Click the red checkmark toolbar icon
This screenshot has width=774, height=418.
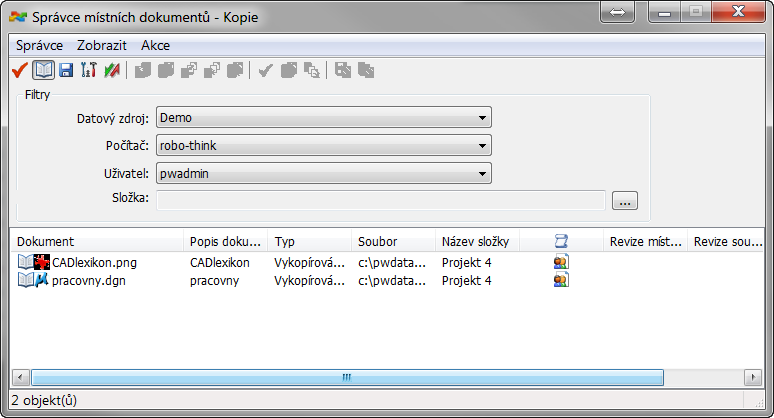[18, 70]
